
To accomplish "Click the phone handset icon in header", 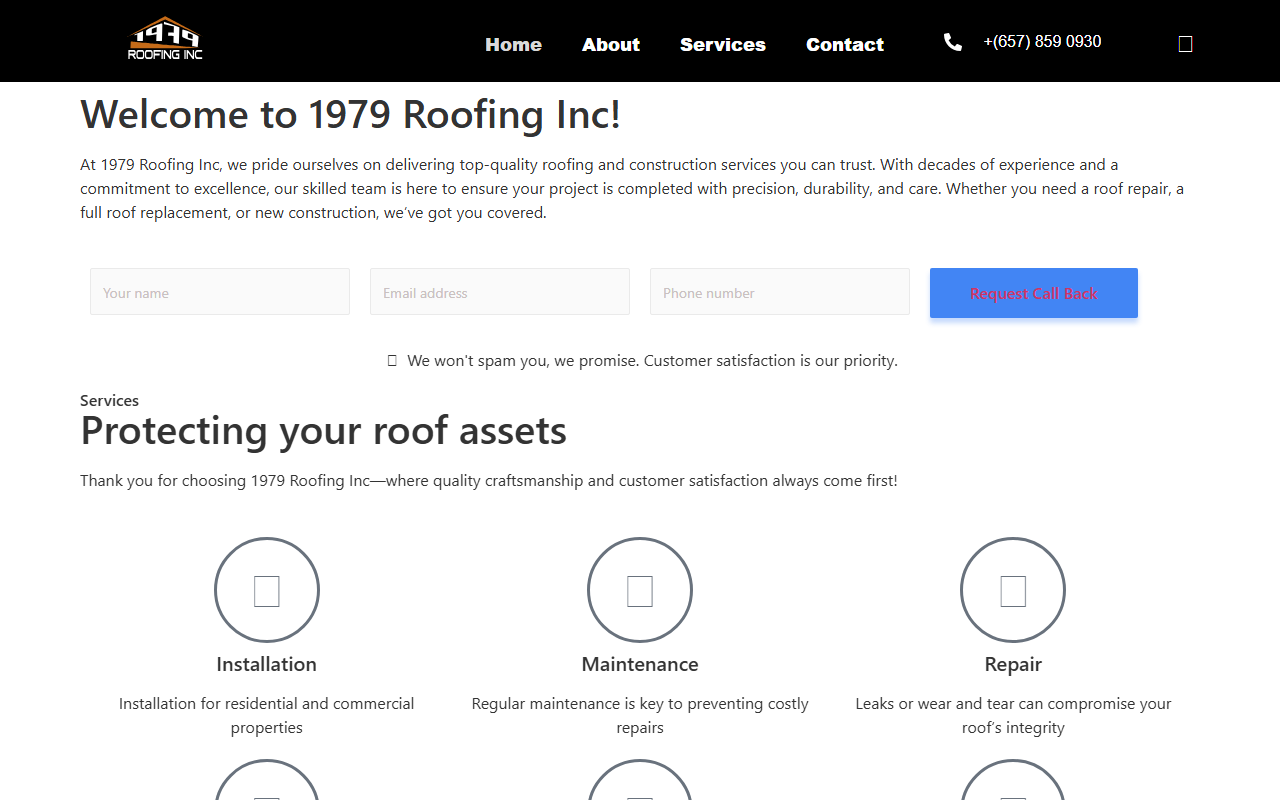I will tap(953, 42).
